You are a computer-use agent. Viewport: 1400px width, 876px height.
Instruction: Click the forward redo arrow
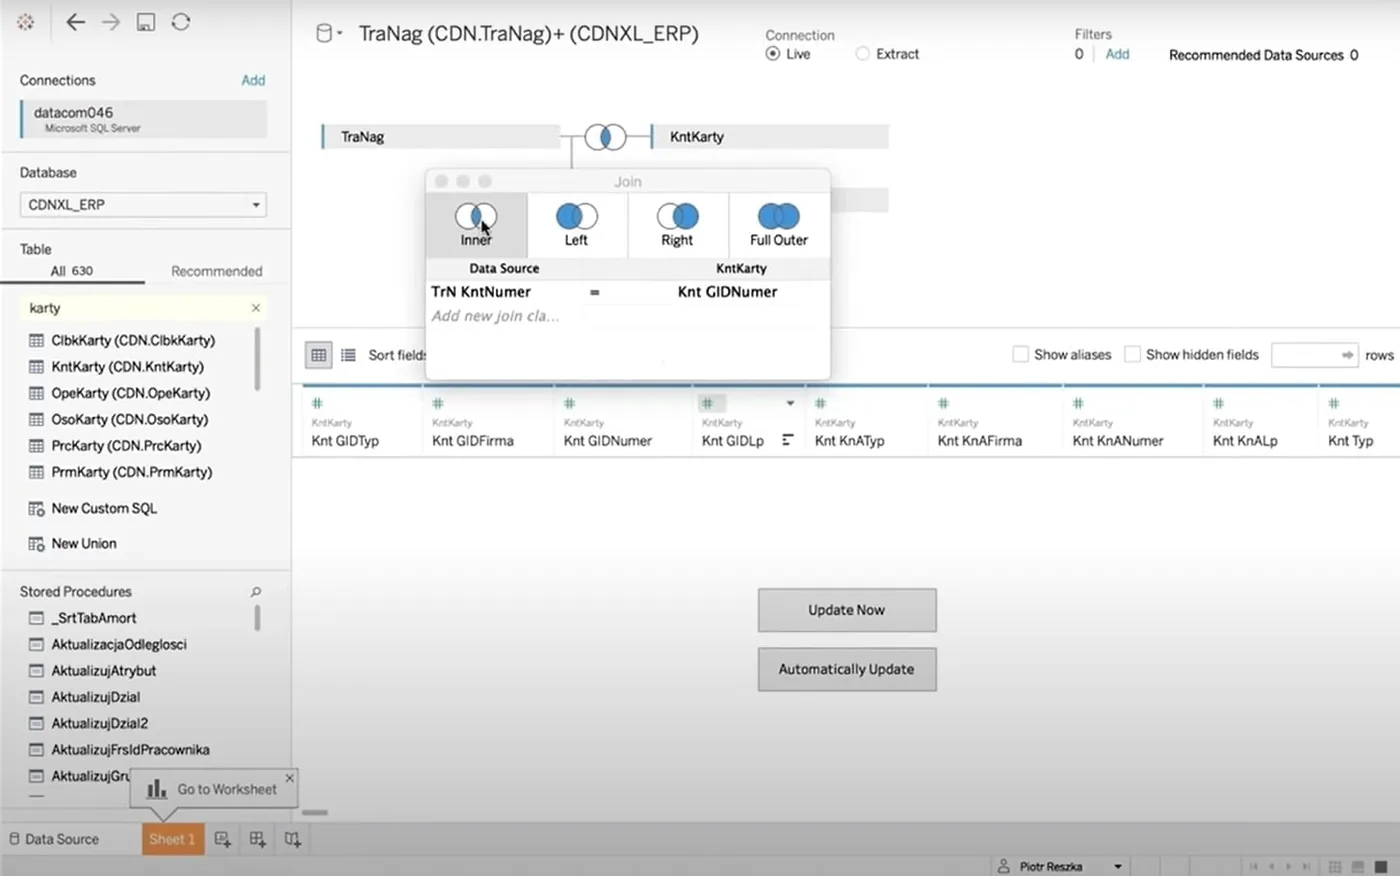point(110,22)
